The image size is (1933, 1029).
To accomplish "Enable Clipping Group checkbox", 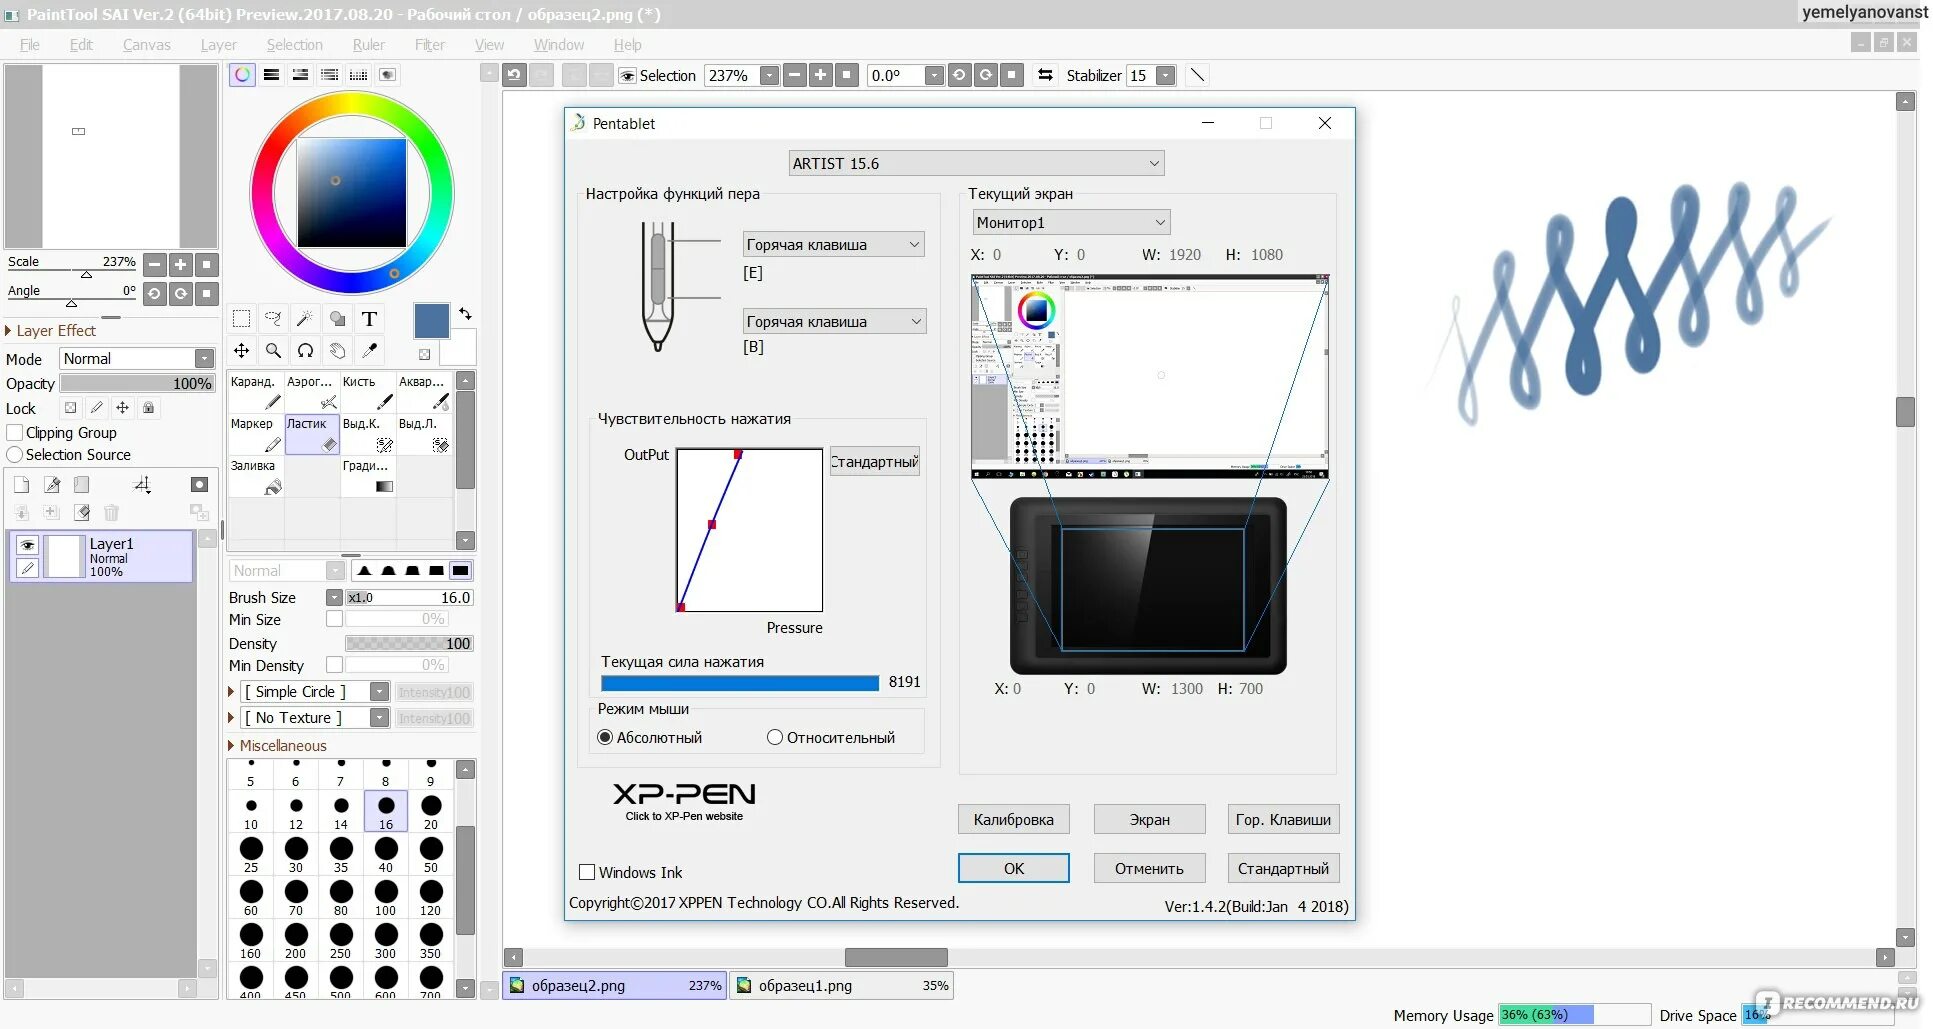I will click(x=15, y=433).
